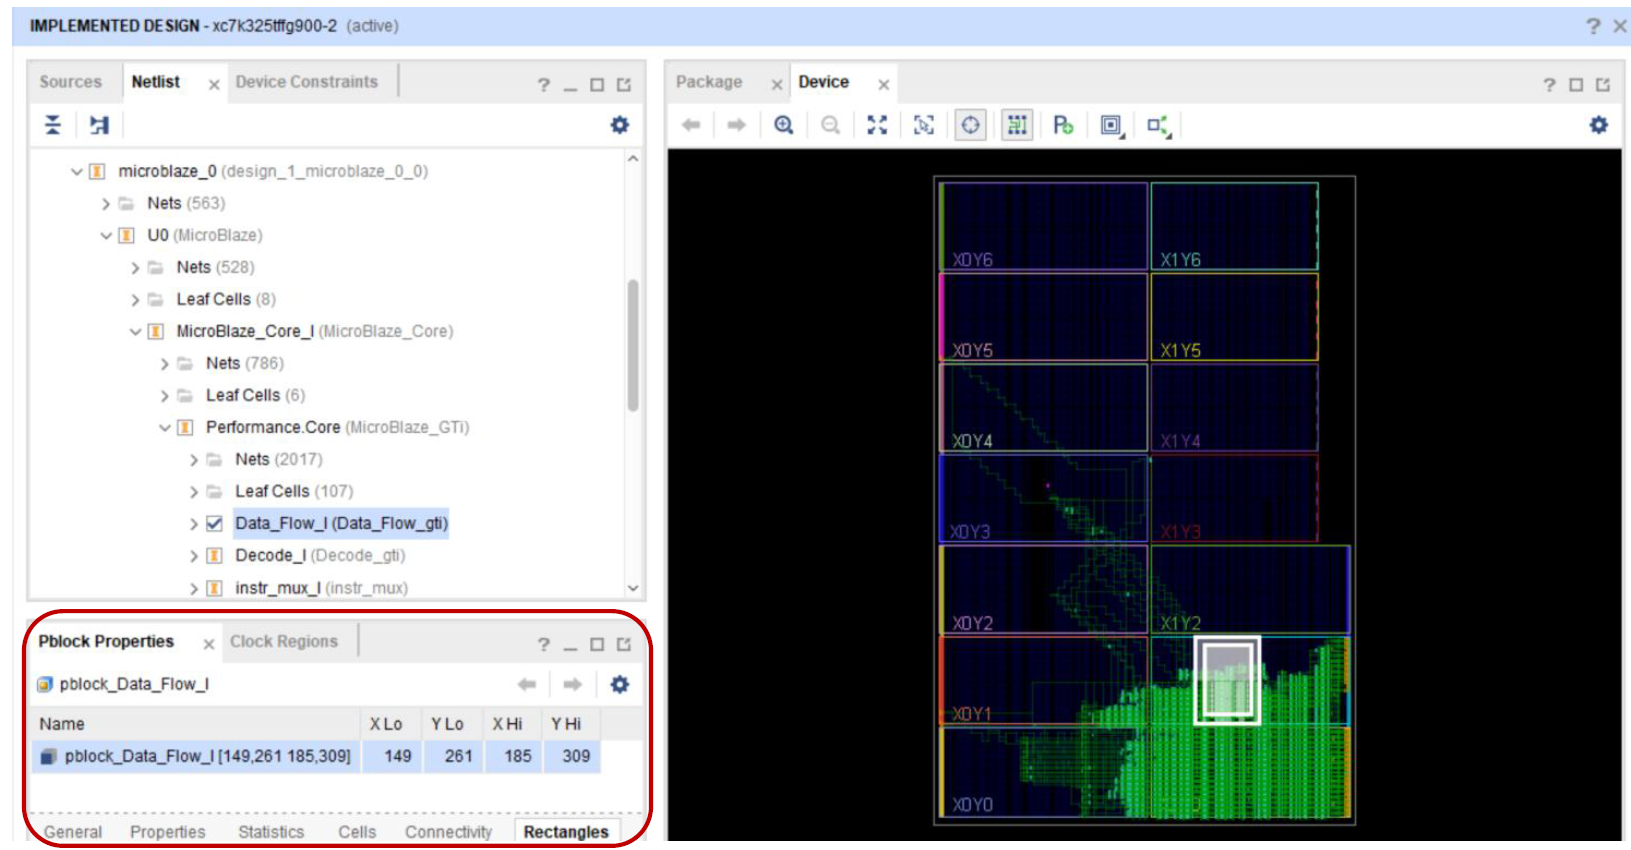Open Clock Regions tab
The image size is (1631, 850).
click(x=284, y=642)
